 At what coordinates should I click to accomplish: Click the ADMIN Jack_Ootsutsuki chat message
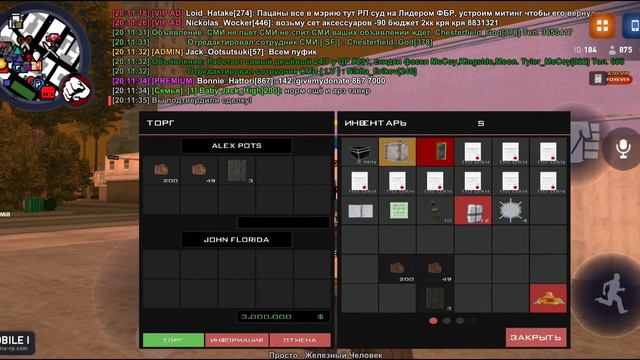pyautogui.click(x=214, y=52)
